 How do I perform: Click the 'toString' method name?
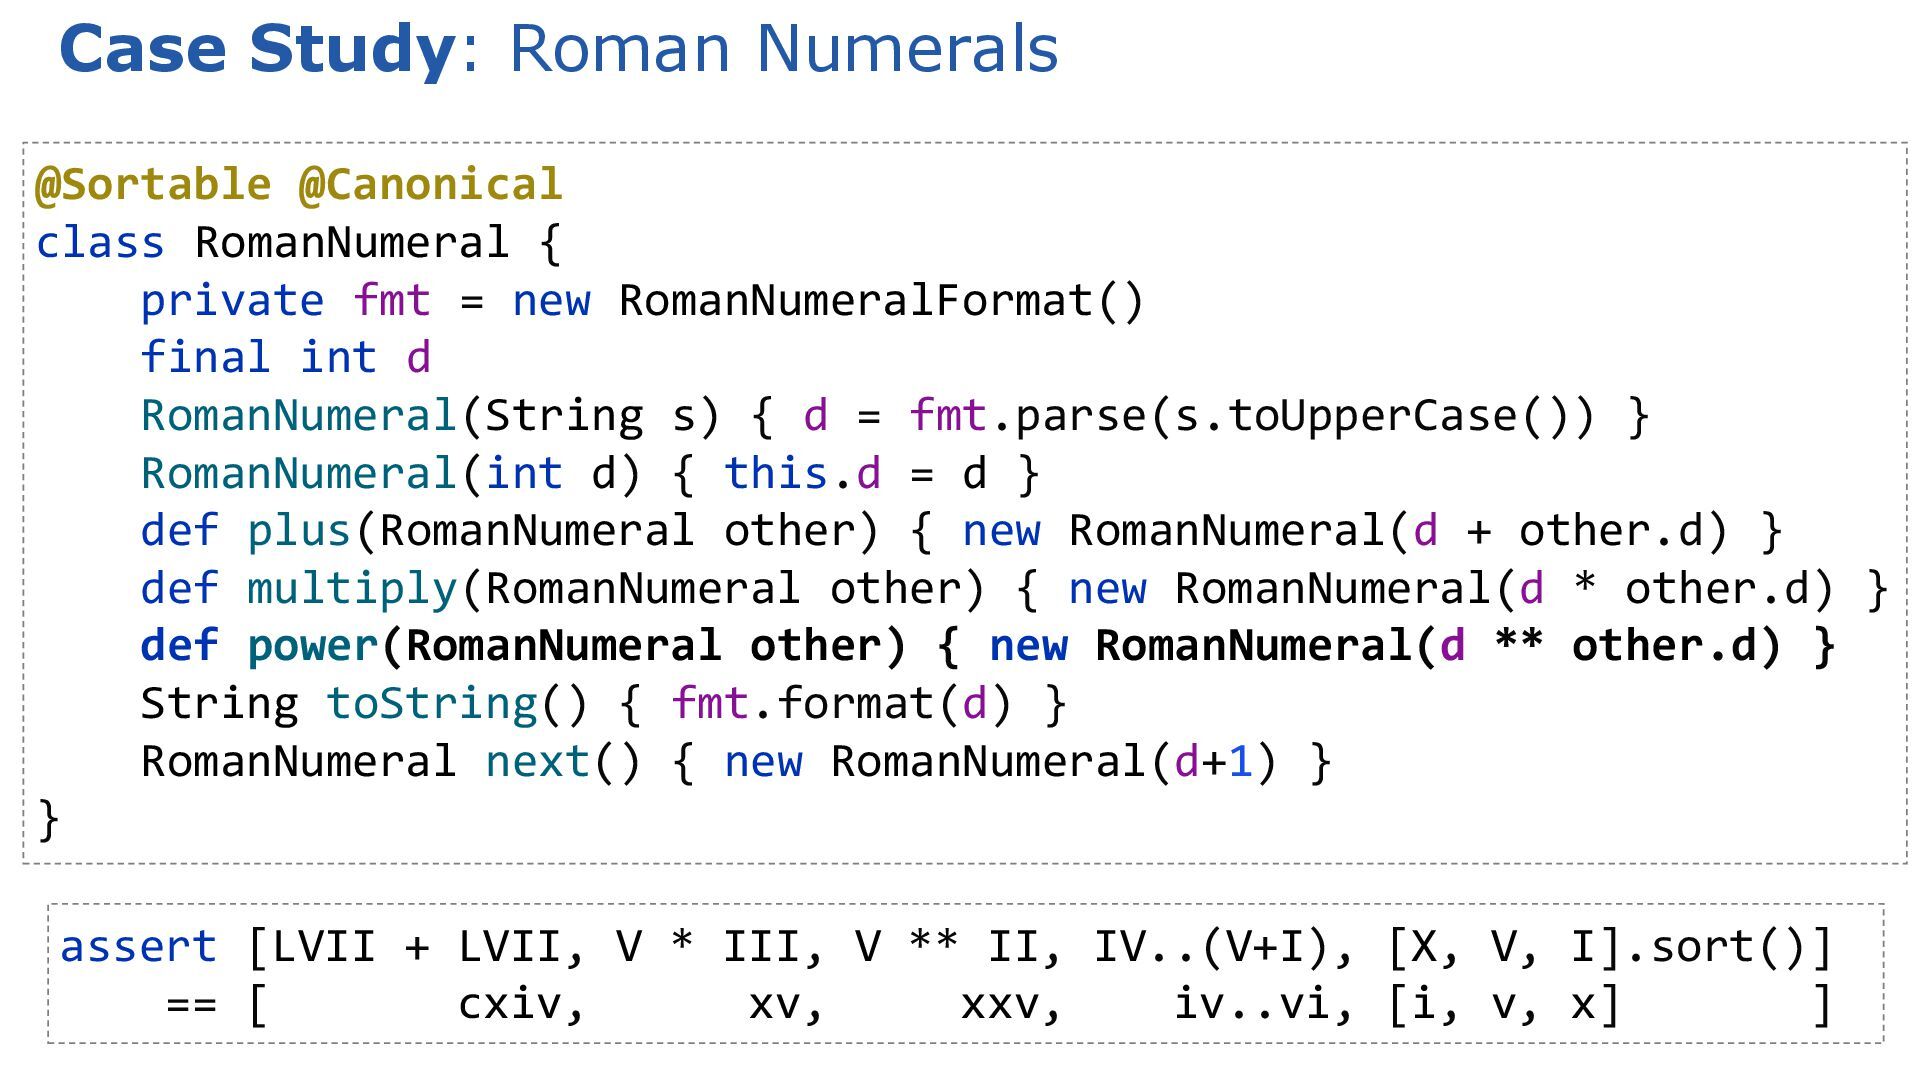(x=432, y=704)
